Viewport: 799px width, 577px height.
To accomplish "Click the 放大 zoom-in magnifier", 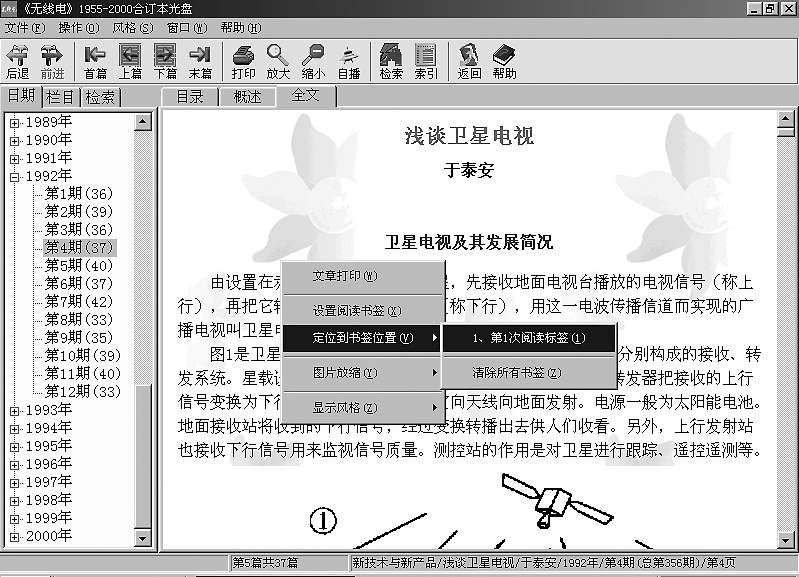I will [278, 62].
